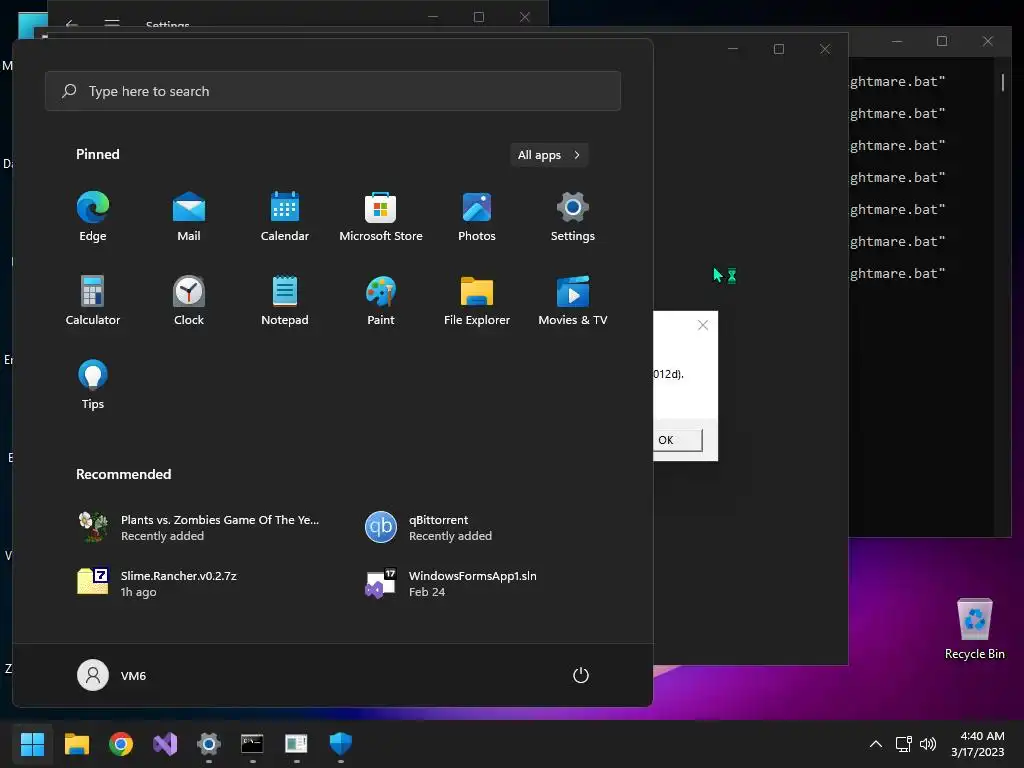1024x768 pixels.
Task: Open the Clock app
Action: [189, 300]
